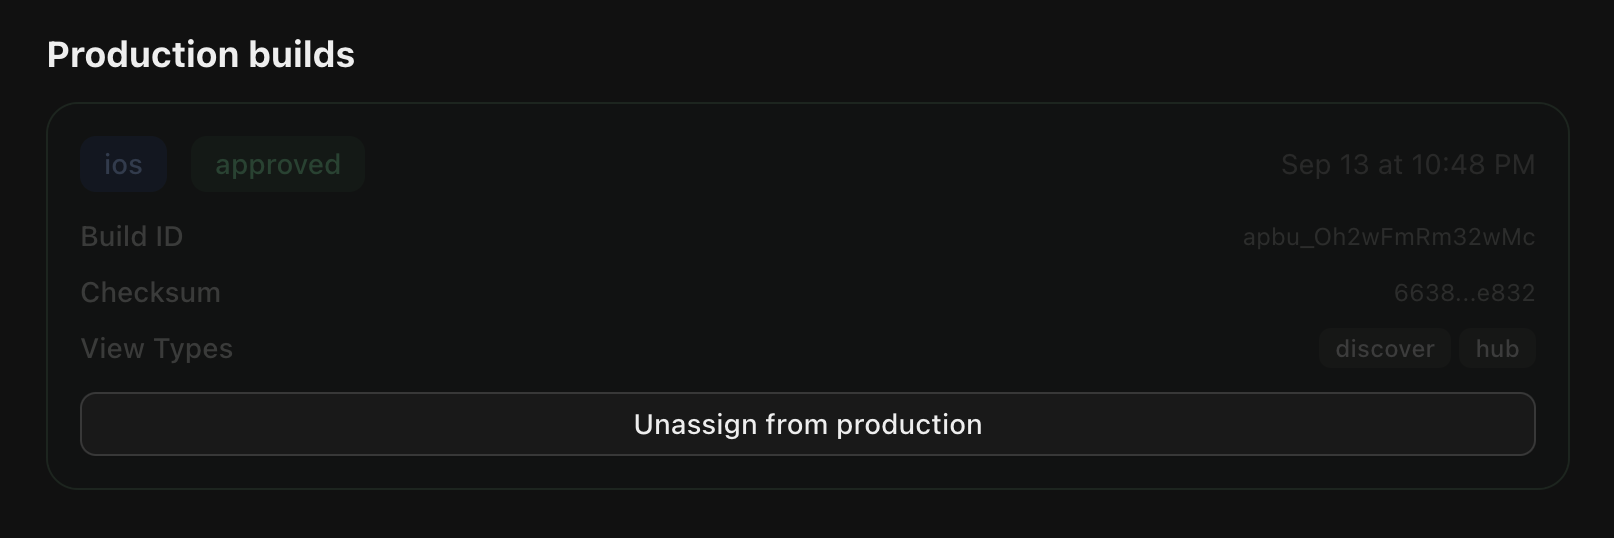Screen dimensions: 1614x538
Task: Click the Unassign from production button
Action: 808,424
